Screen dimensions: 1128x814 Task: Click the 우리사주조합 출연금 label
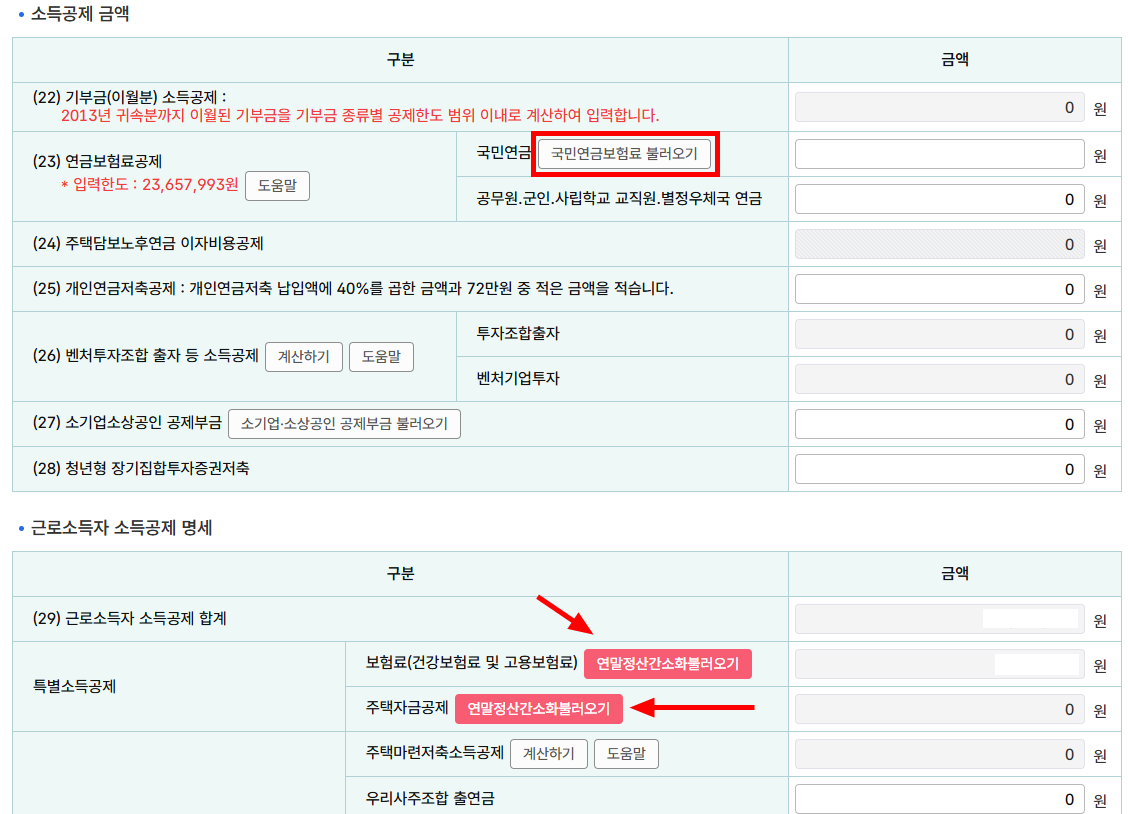point(429,798)
